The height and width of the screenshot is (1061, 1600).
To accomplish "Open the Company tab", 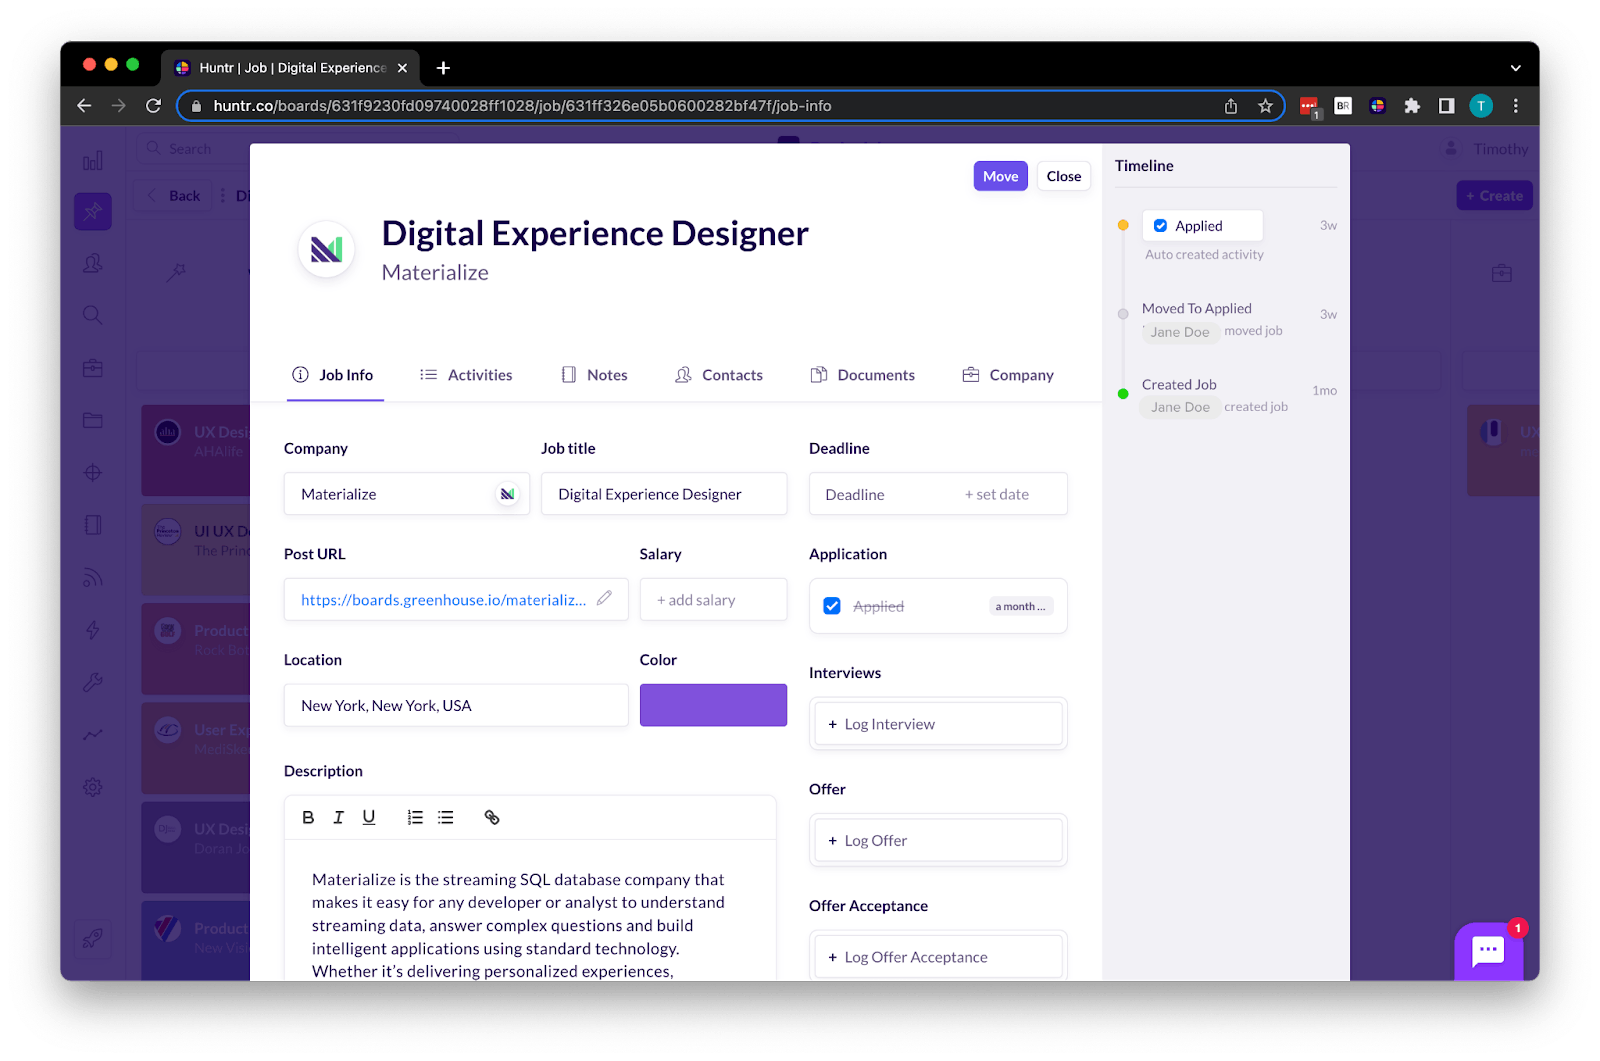I will (x=1008, y=375).
